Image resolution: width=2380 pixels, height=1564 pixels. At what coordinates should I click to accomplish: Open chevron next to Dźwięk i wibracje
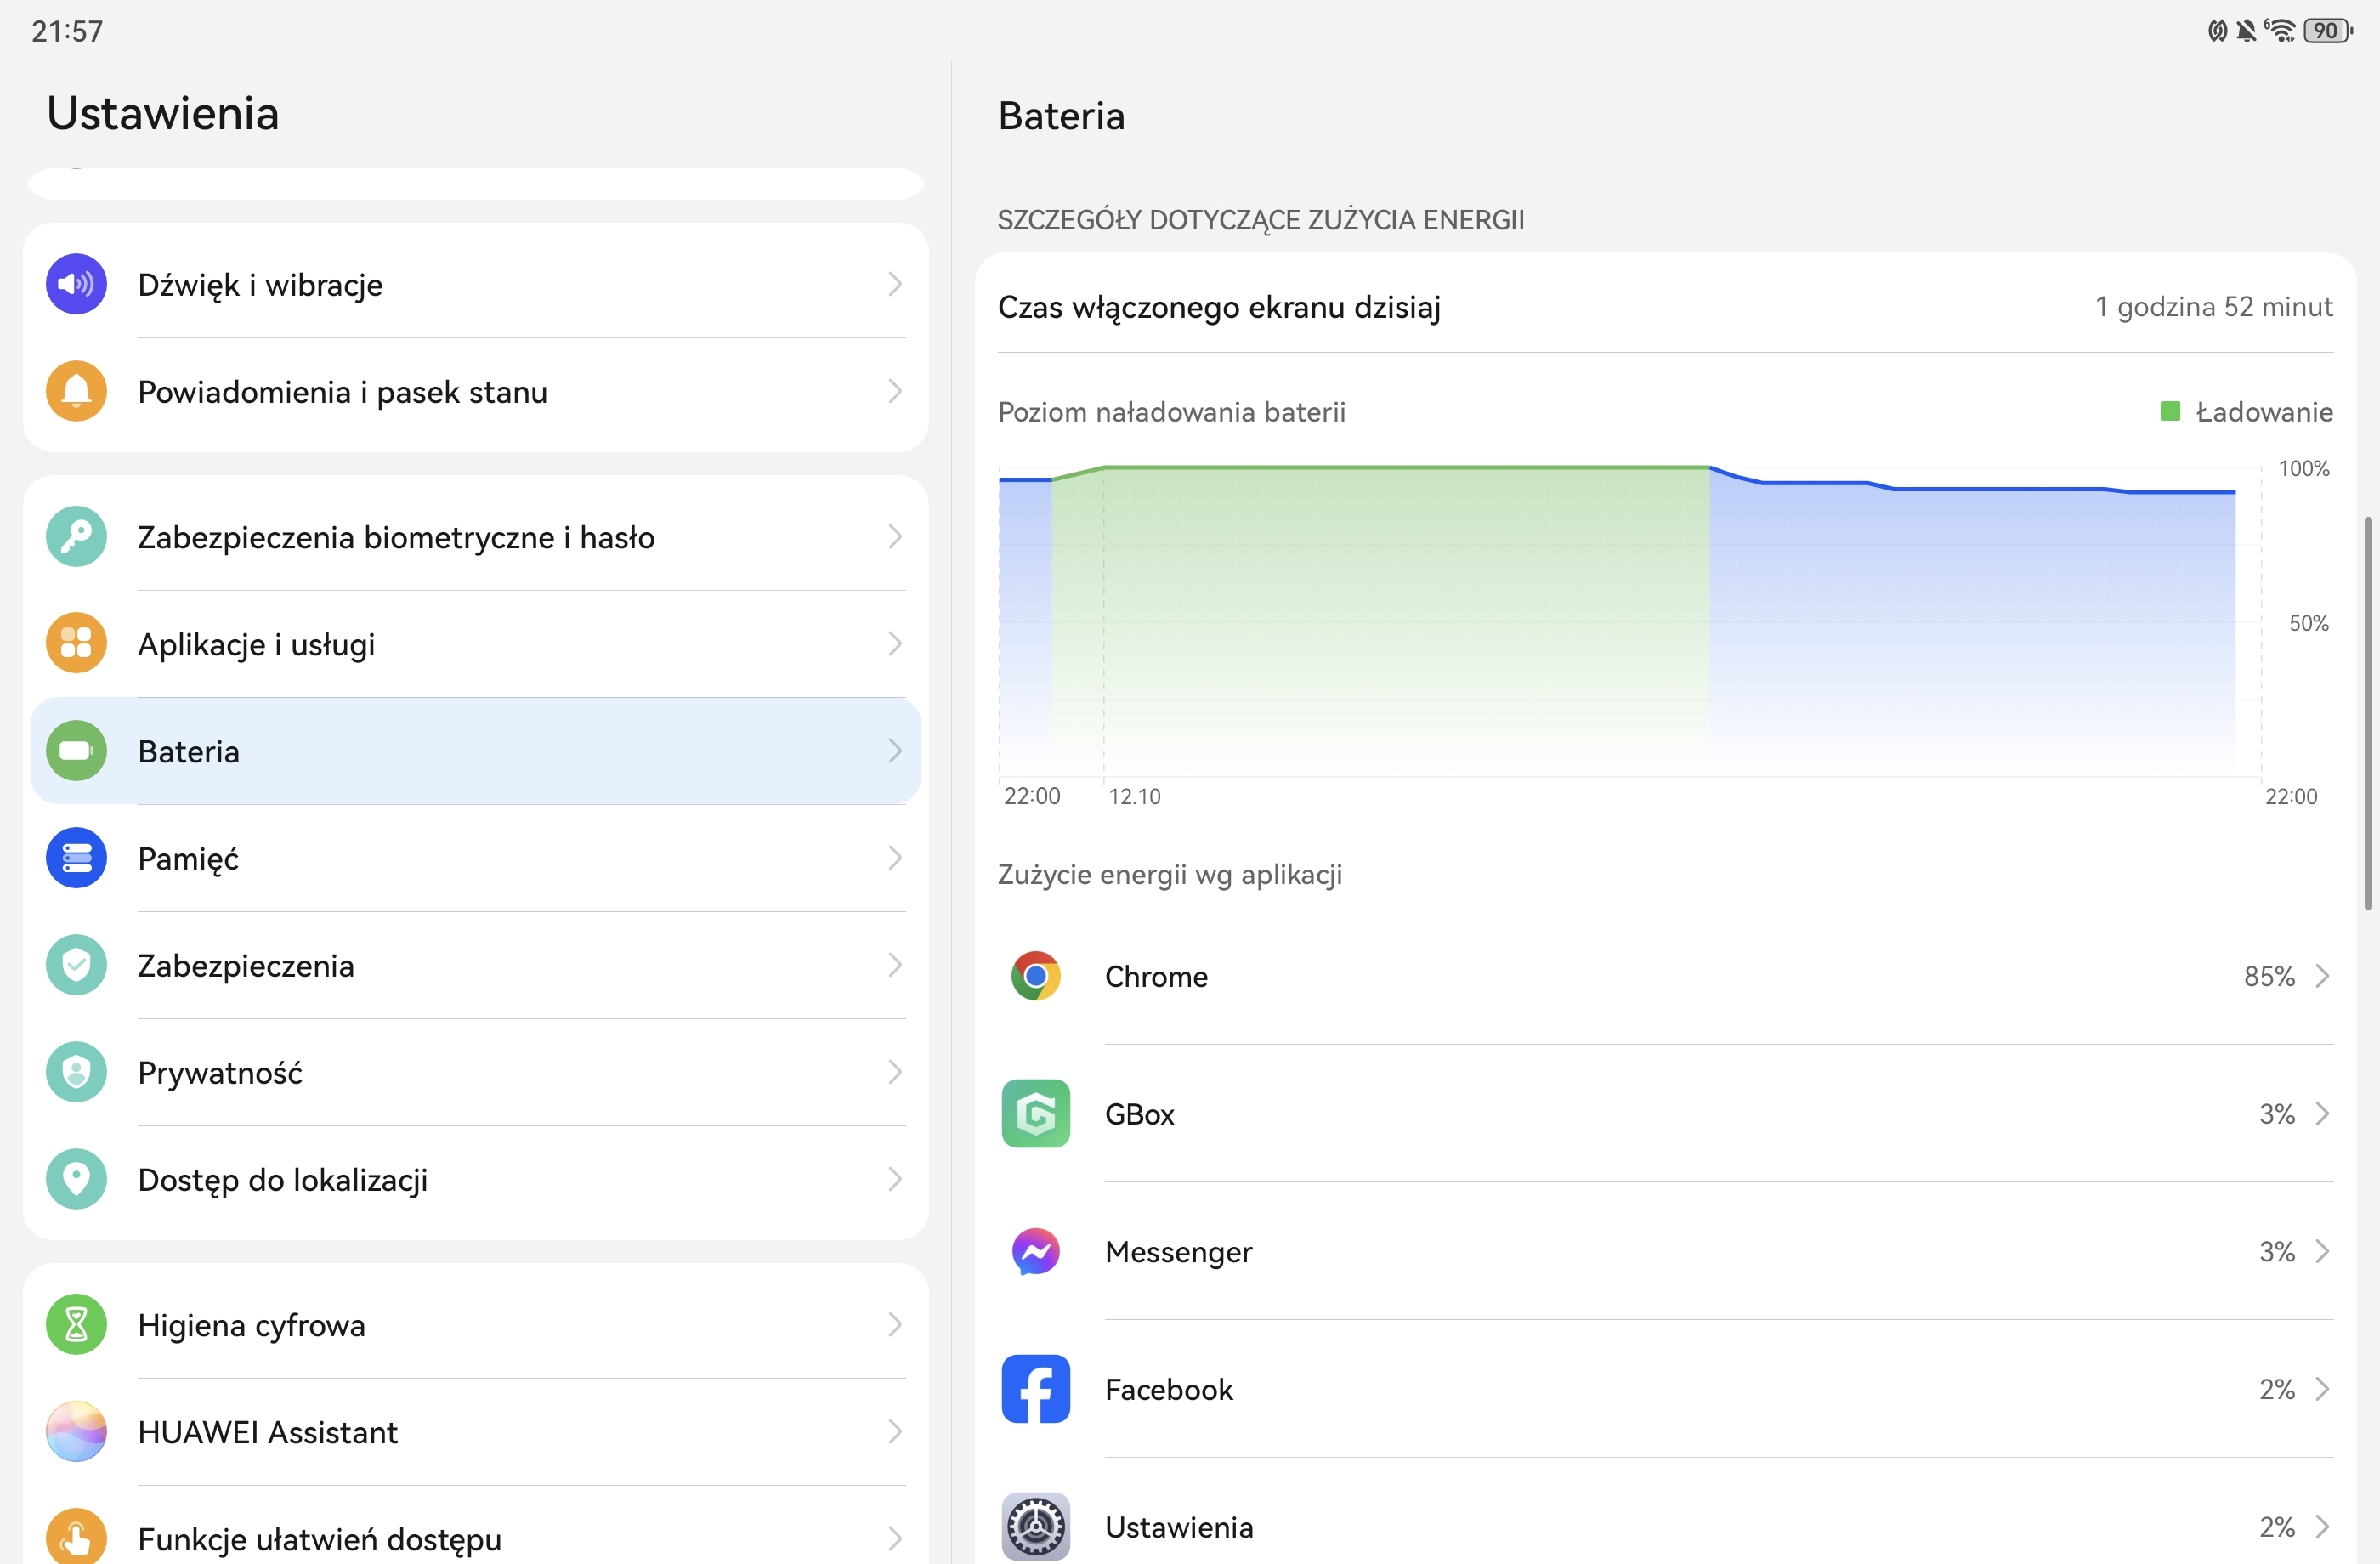(895, 284)
